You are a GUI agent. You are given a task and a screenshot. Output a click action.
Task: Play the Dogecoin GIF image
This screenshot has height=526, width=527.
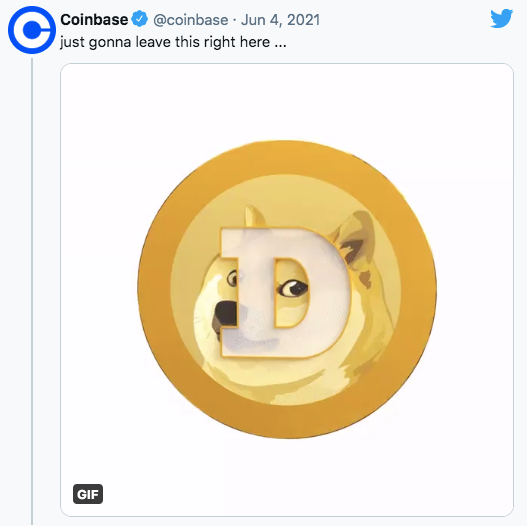pos(287,290)
